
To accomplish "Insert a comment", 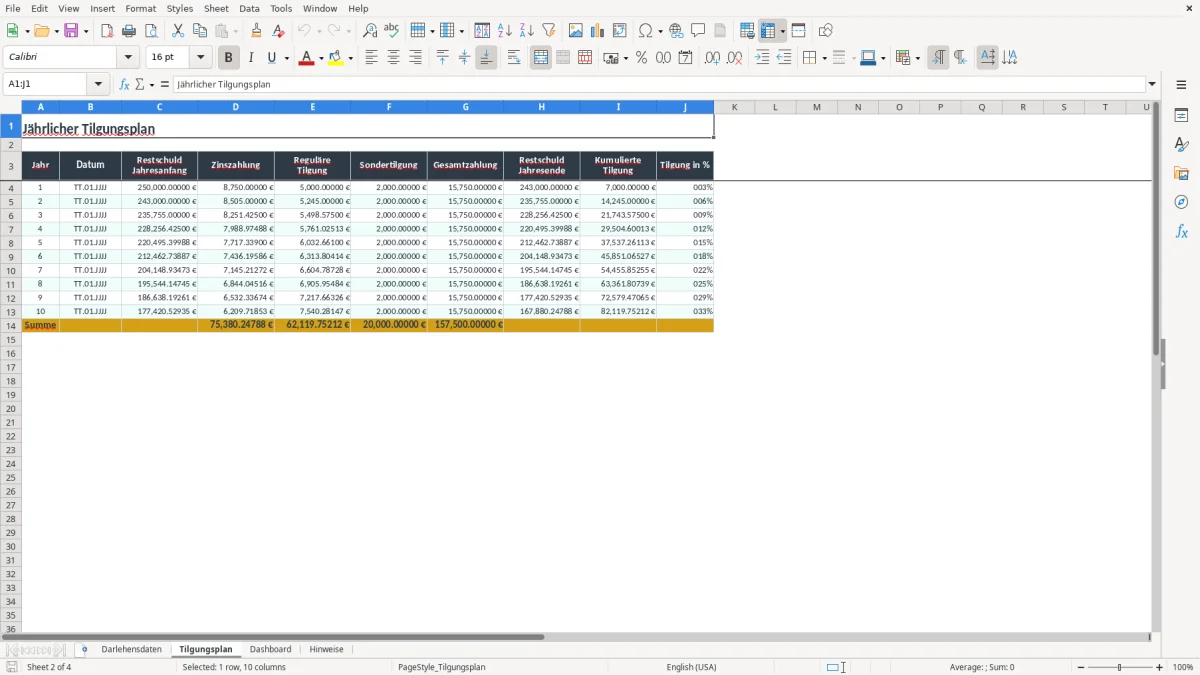I will [698, 31].
